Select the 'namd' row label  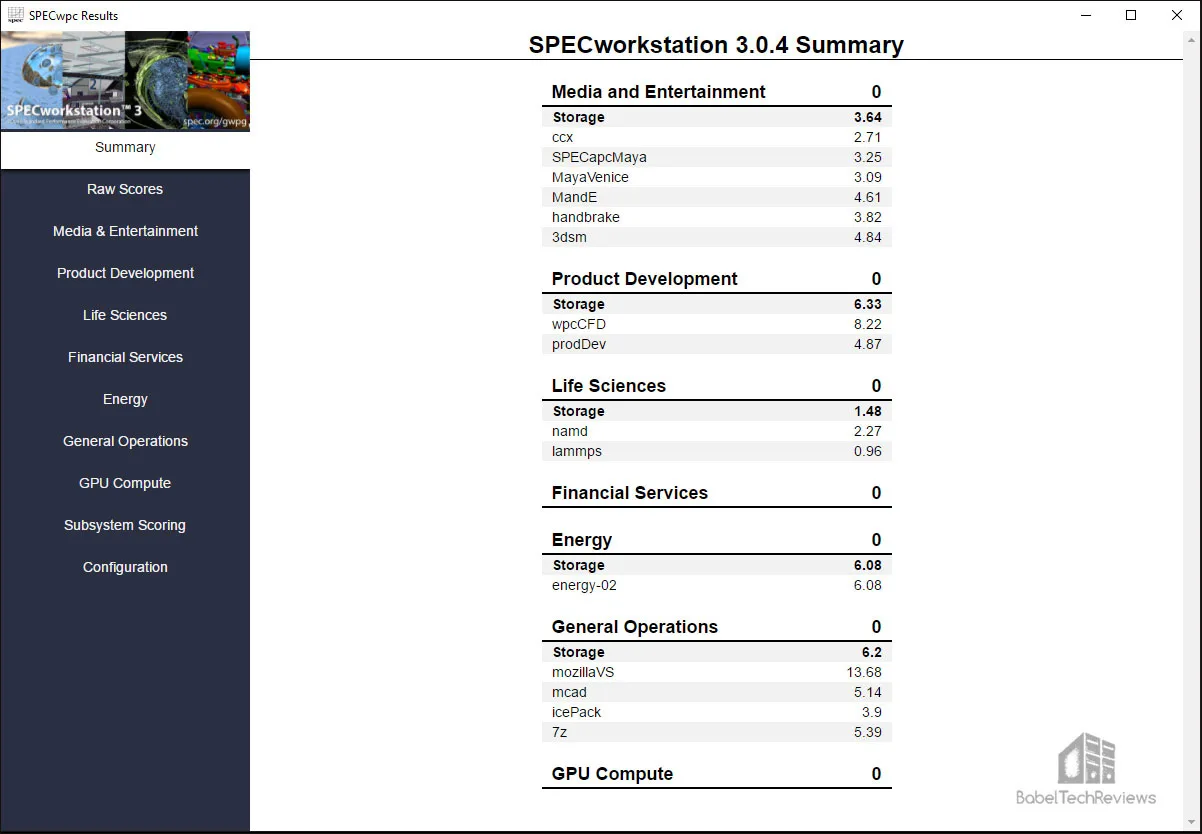[569, 431]
